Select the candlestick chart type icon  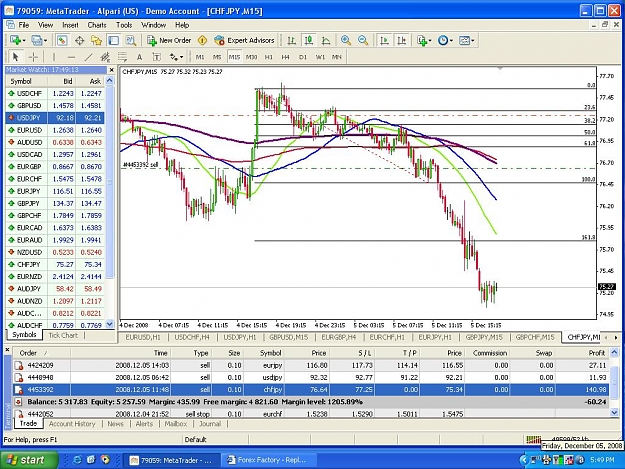coord(308,40)
